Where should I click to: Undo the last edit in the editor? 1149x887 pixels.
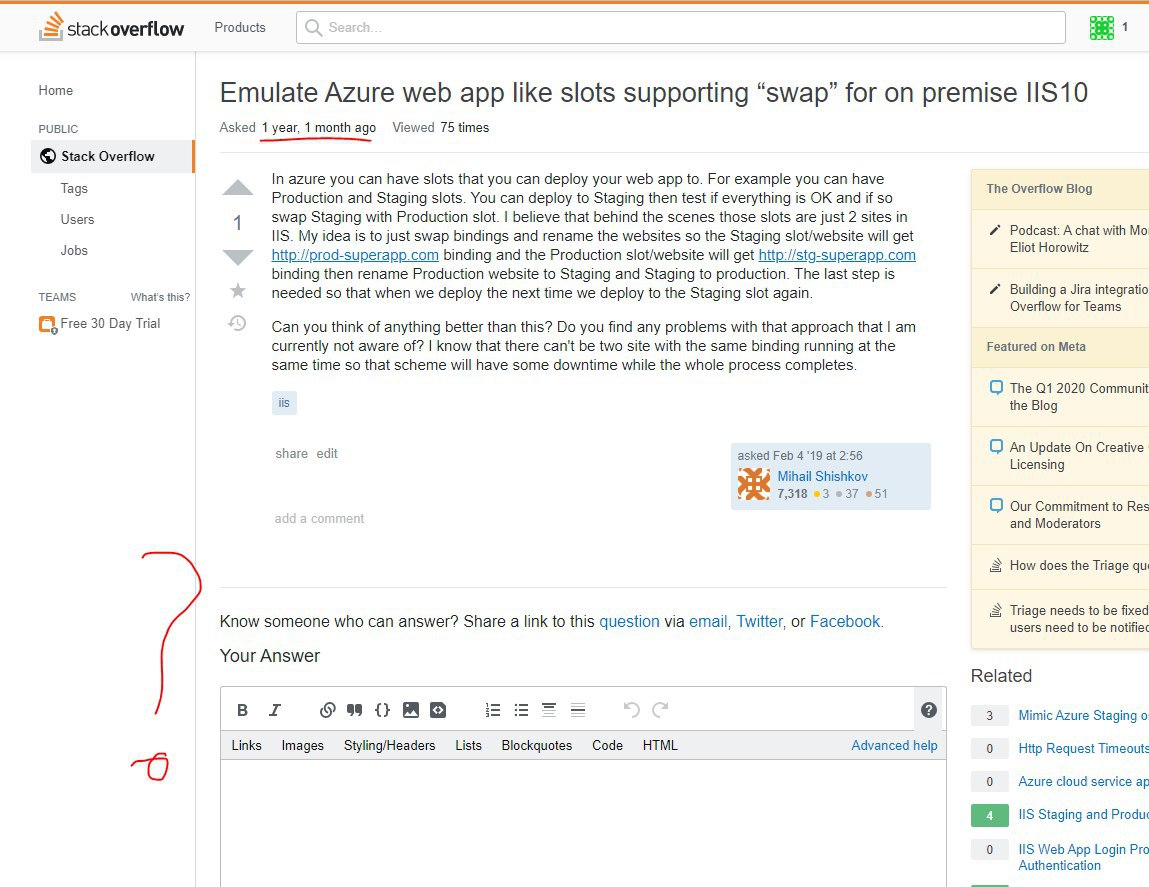pos(632,710)
